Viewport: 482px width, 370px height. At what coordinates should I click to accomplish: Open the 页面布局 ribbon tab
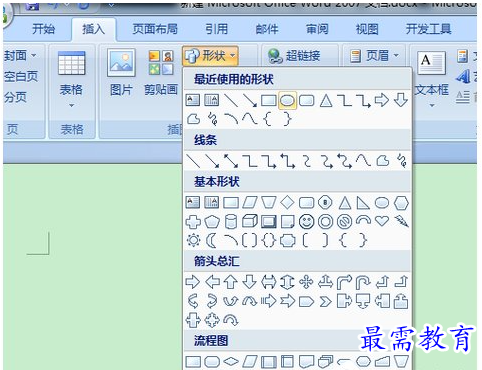point(155,29)
